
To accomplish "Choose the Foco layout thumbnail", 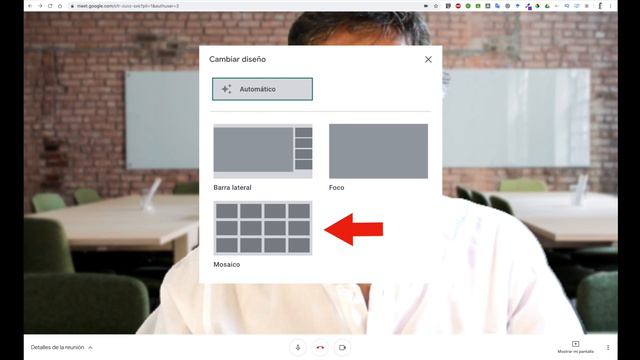I will (378, 151).
